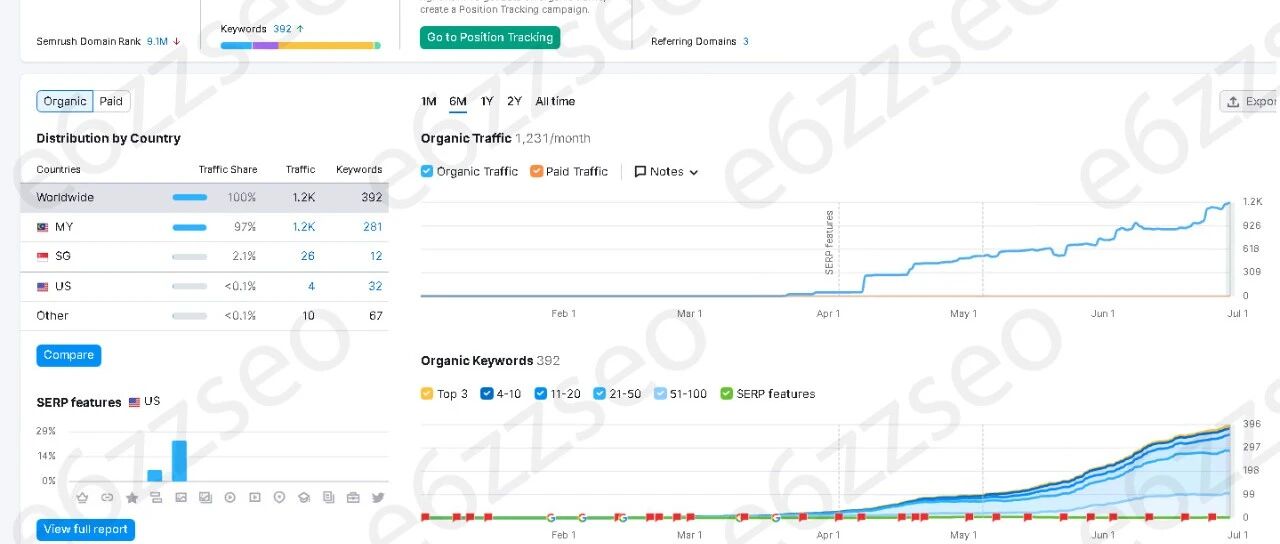
Task: Click the link sitelinks SERP icon
Action: coord(107,497)
